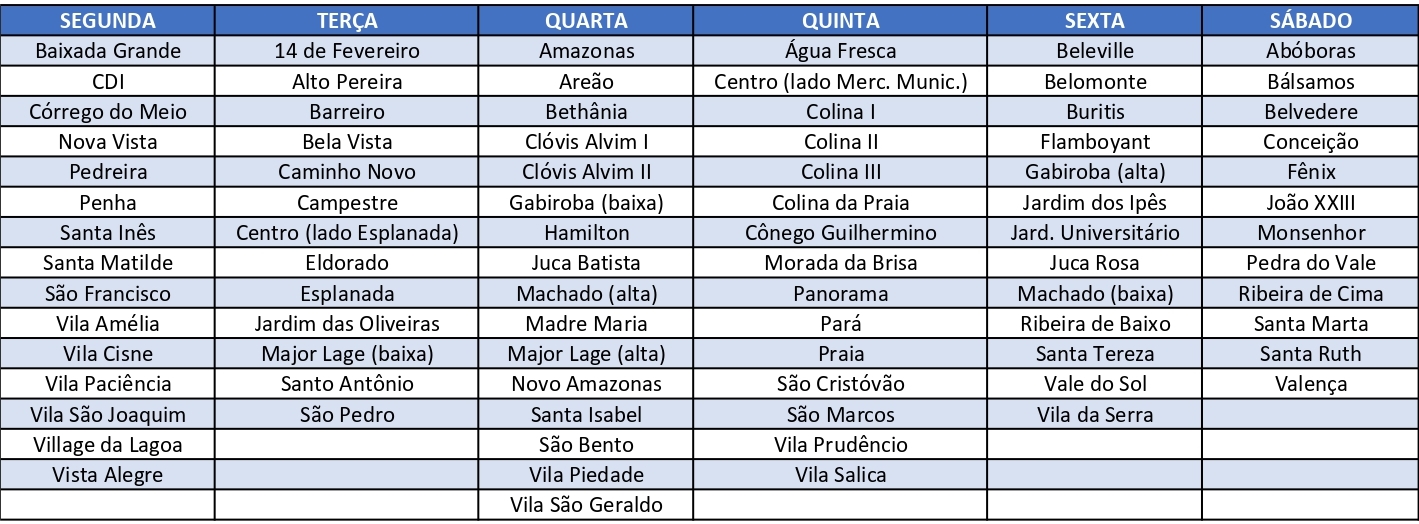Image resolution: width=1419 pixels, height=524 pixels.
Task: Select the SÁBADO column header
Action: (1310, 21)
